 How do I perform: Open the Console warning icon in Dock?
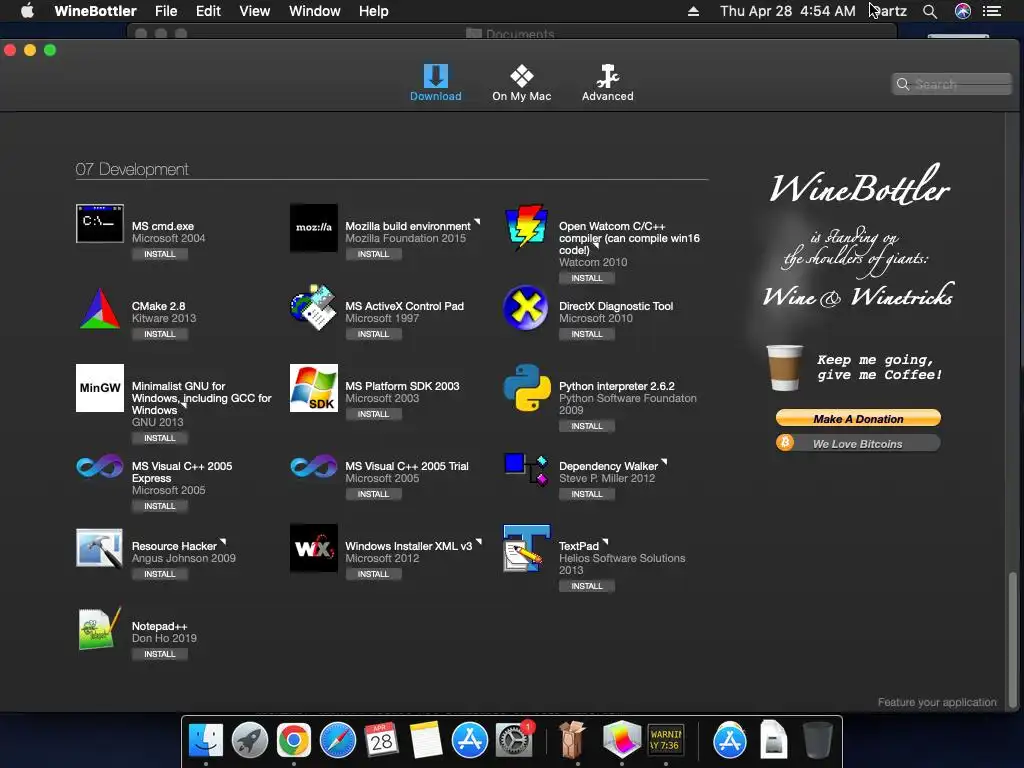tap(666, 740)
